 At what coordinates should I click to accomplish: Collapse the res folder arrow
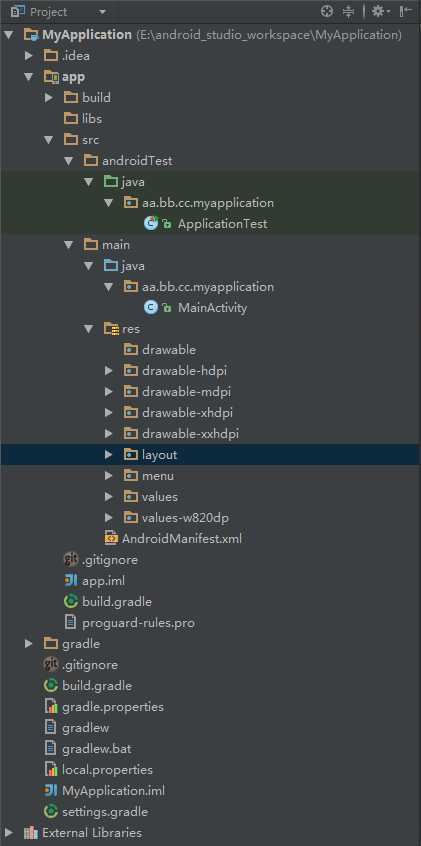tap(89, 329)
